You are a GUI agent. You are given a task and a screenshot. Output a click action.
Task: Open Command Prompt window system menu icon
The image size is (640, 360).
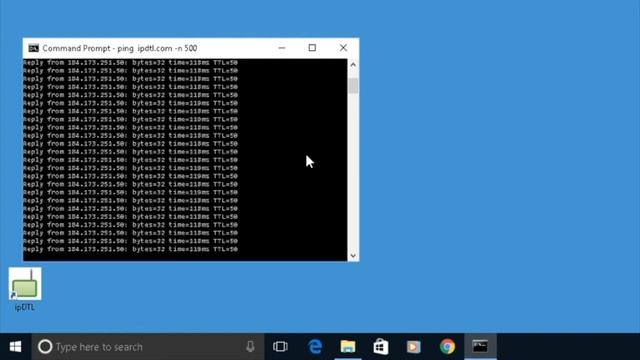pos(33,48)
